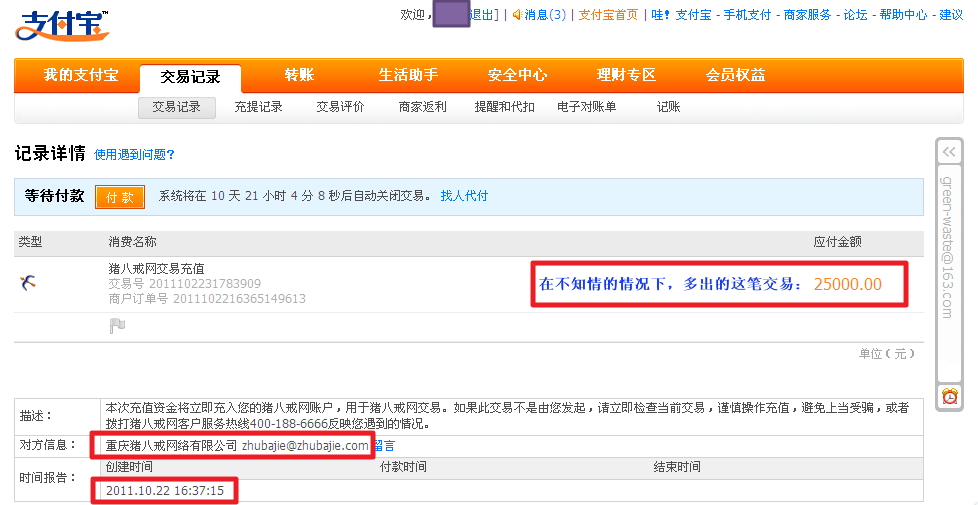The height and width of the screenshot is (505, 978).
Task: Click the 类型 column header
Action: [30, 242]
